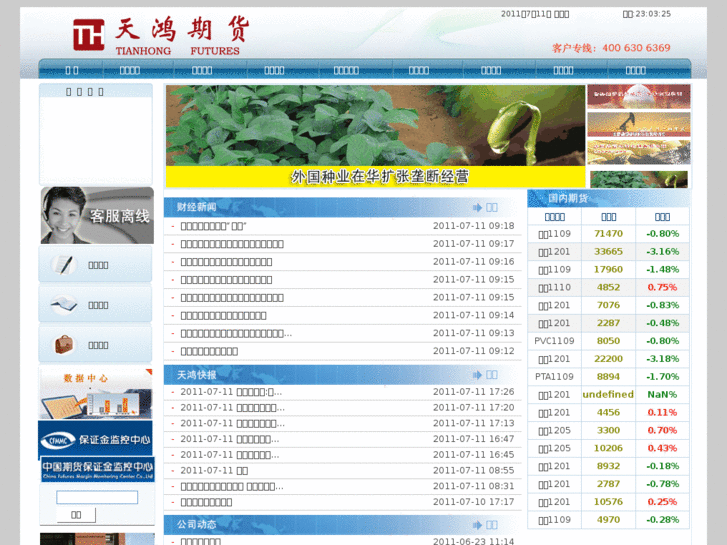The height and width of the screenshot is (545, 727).
Task: Click the price value 33665
Action: pyautogui.click(x=608, y=251)
